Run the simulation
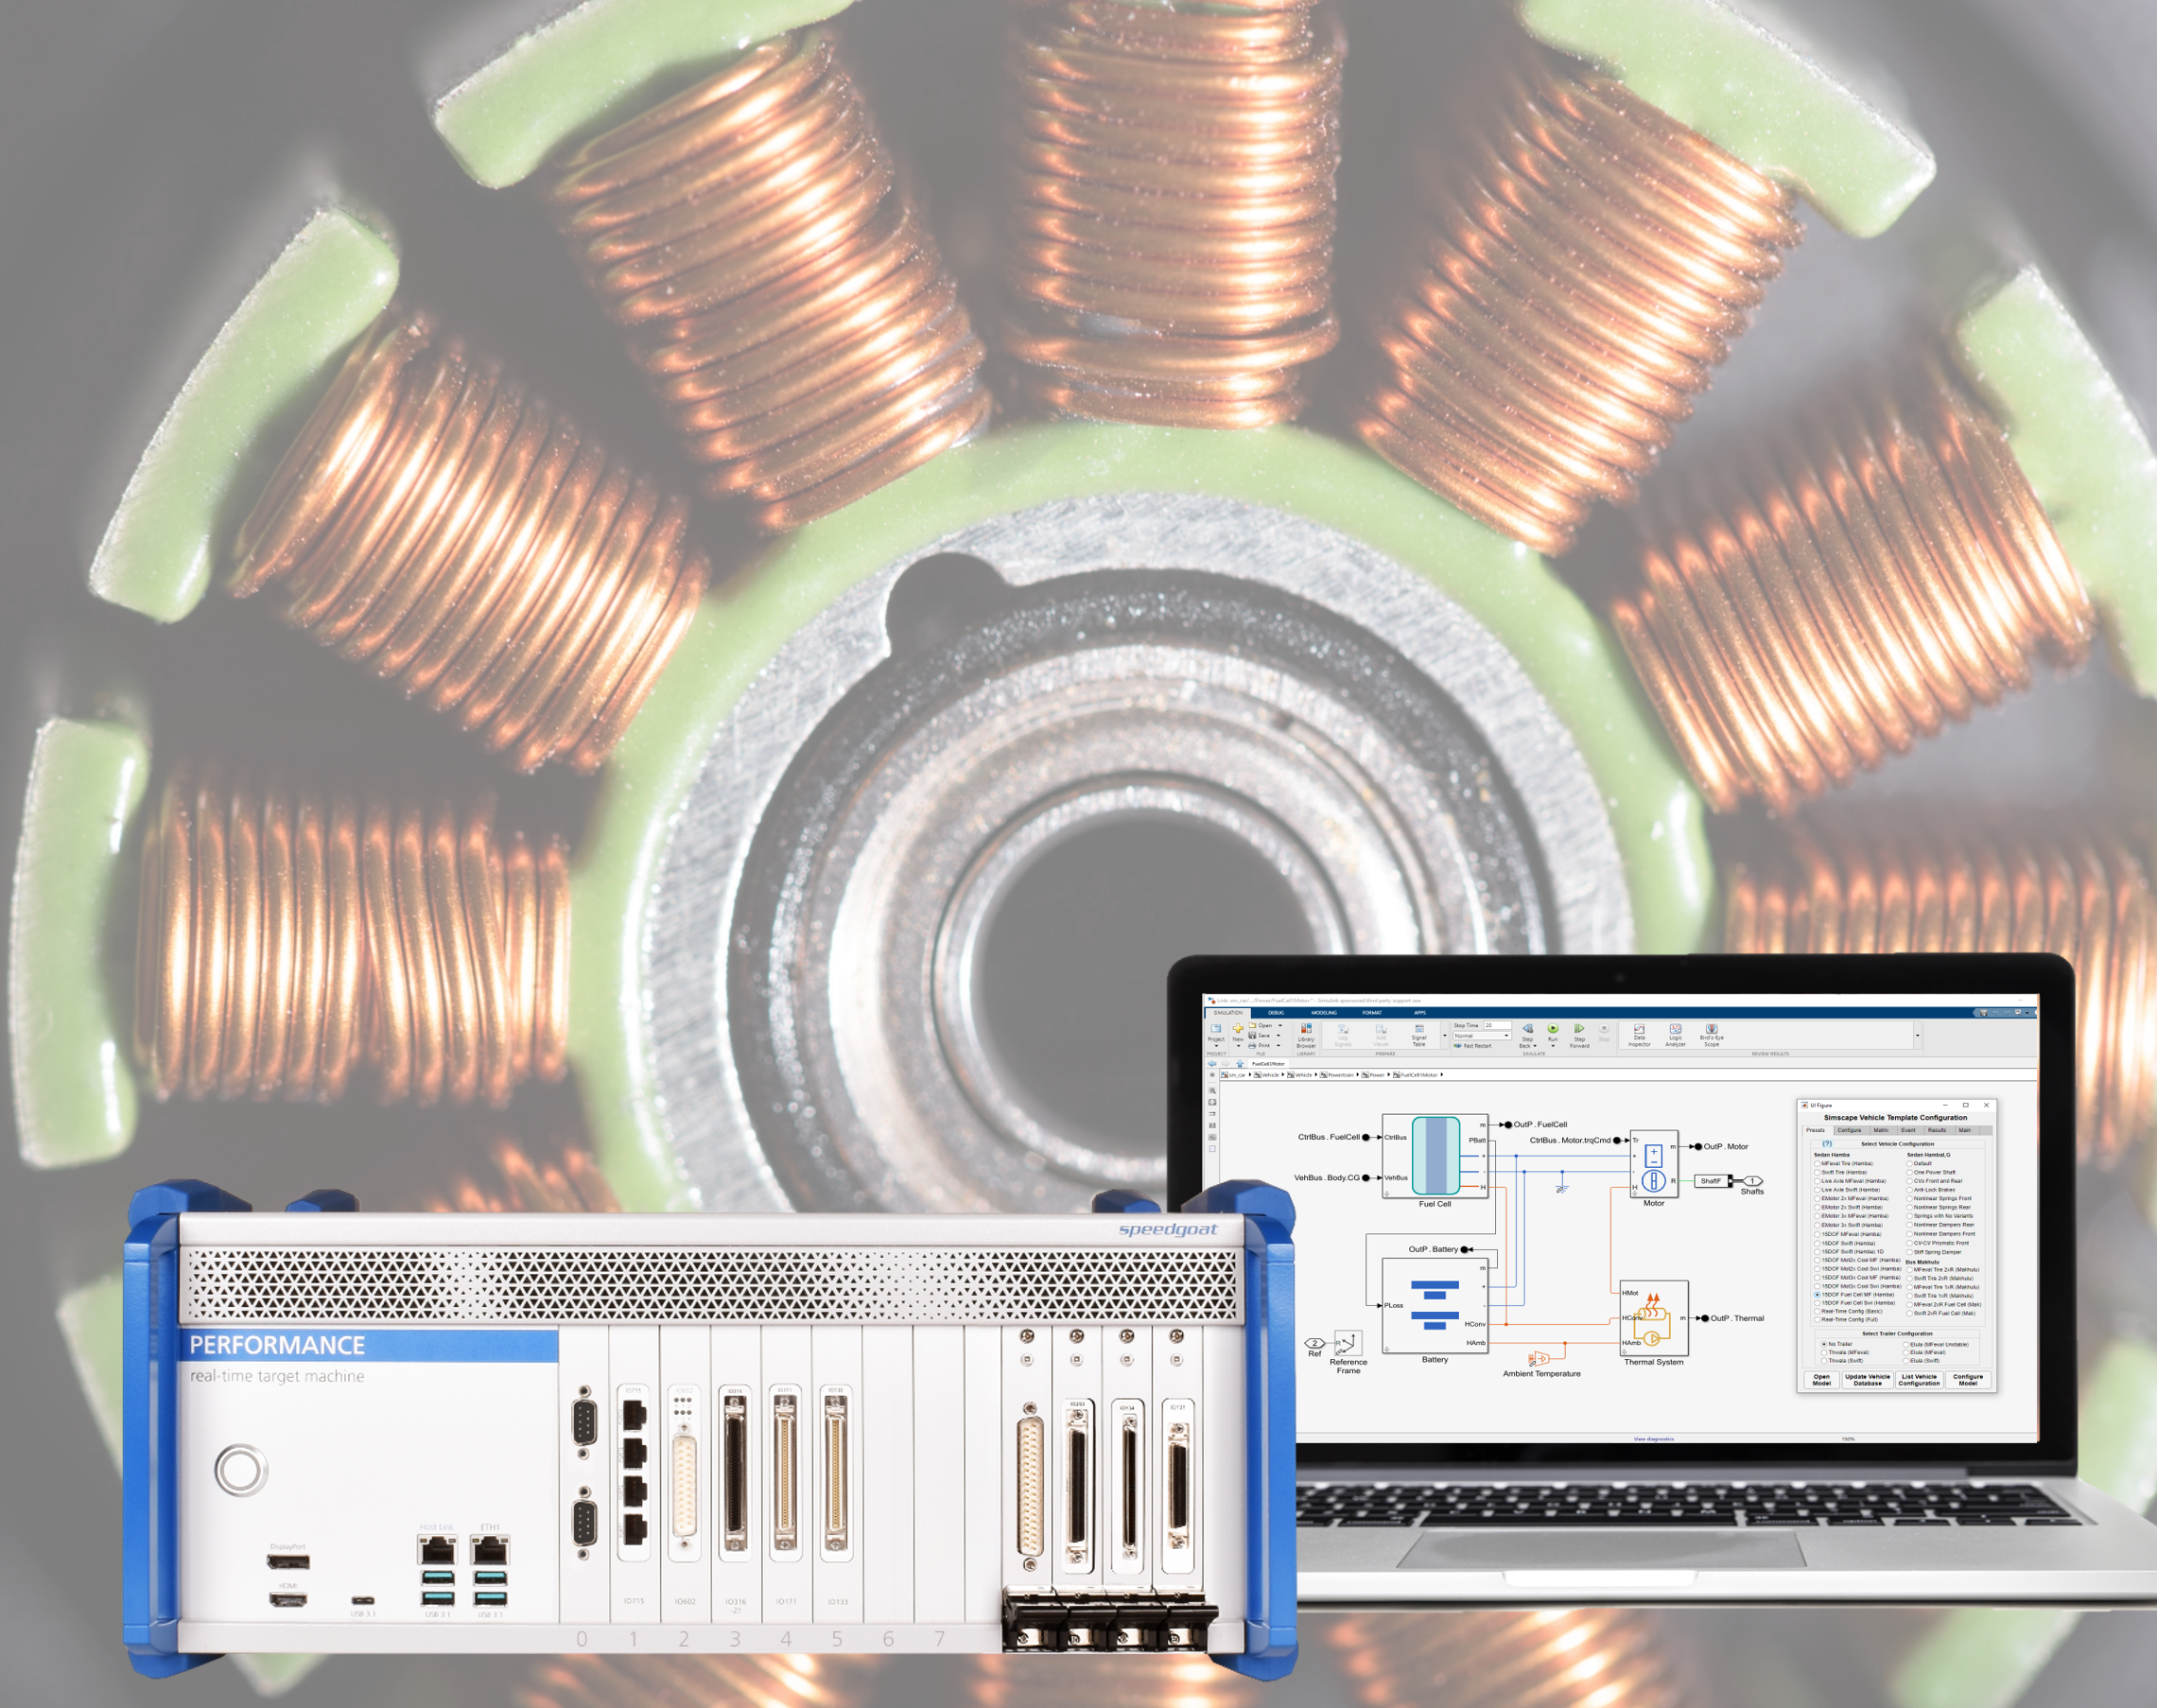The height and width of the screenshot is (1708, 2157). pyautogui.click(x=1553, y=1028)
